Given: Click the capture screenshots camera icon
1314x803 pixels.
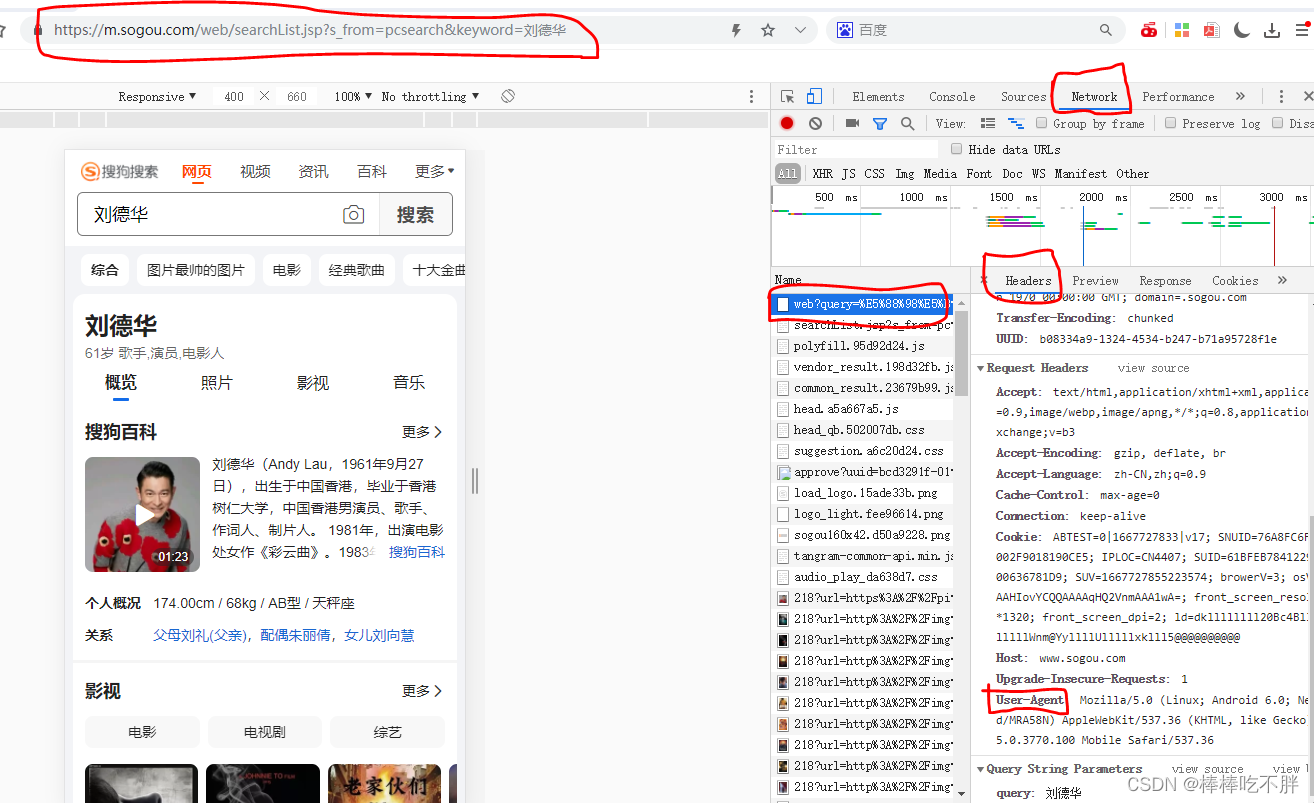Looking at the screenshot, I should pyautogui.click(x=852, y=123).
